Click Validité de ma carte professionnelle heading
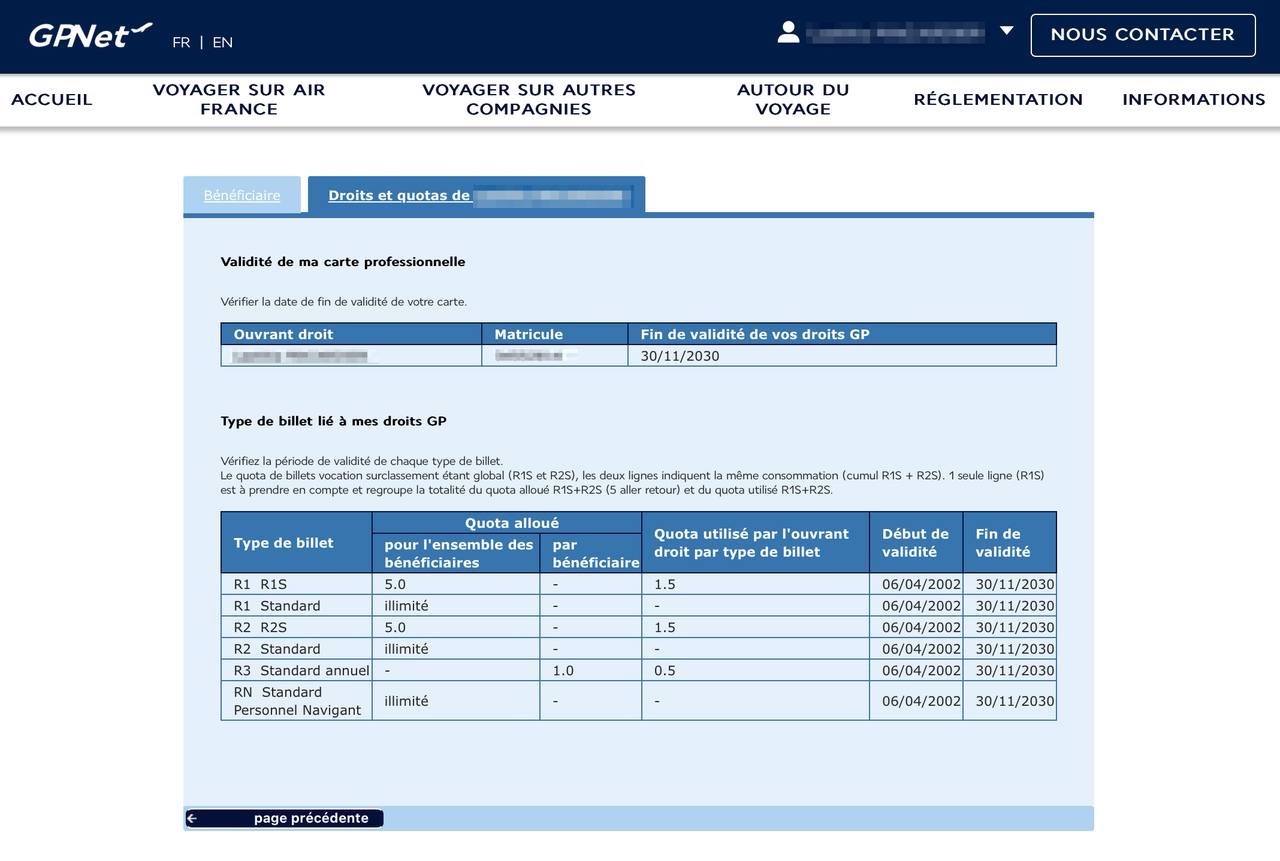Viewport: 1280px width, 861px height. (343, 262)
